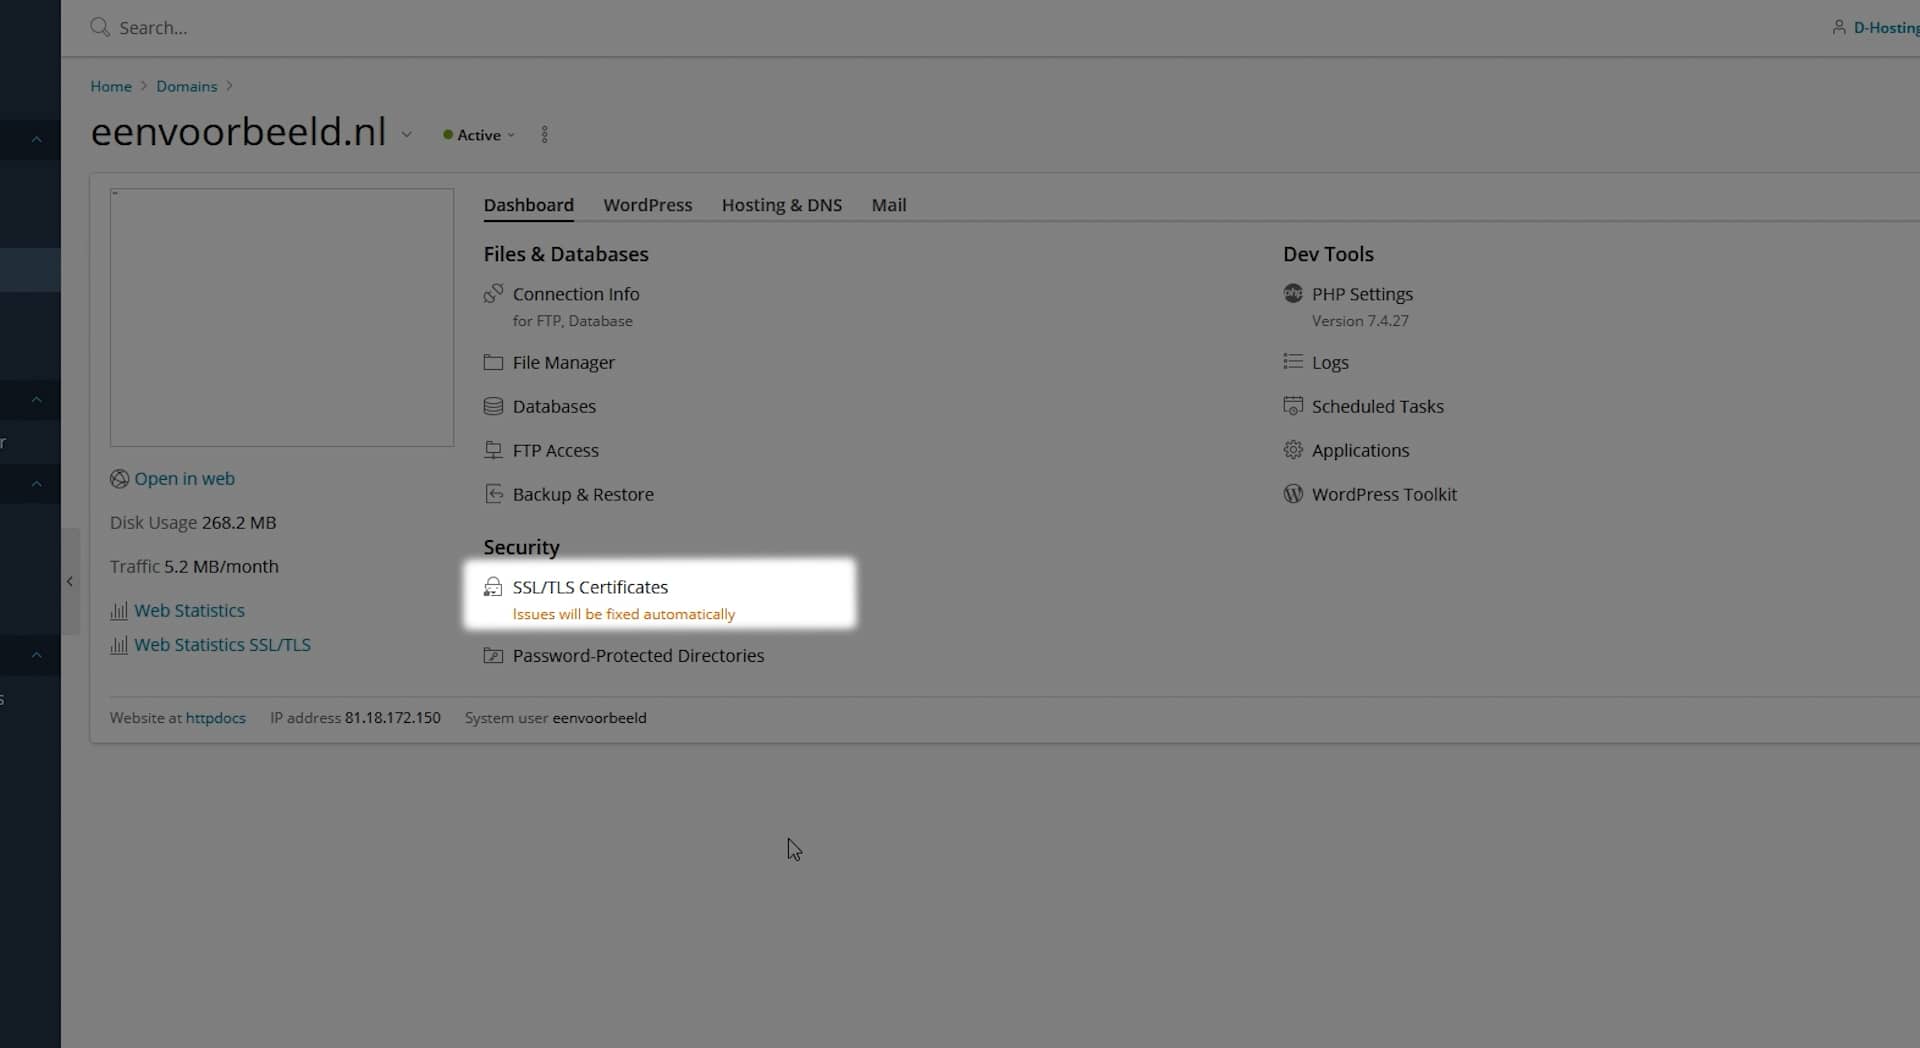
Task: Expand the eenvoorbeeld.nl domain dropdown arrow
Action: click(406, 134)
